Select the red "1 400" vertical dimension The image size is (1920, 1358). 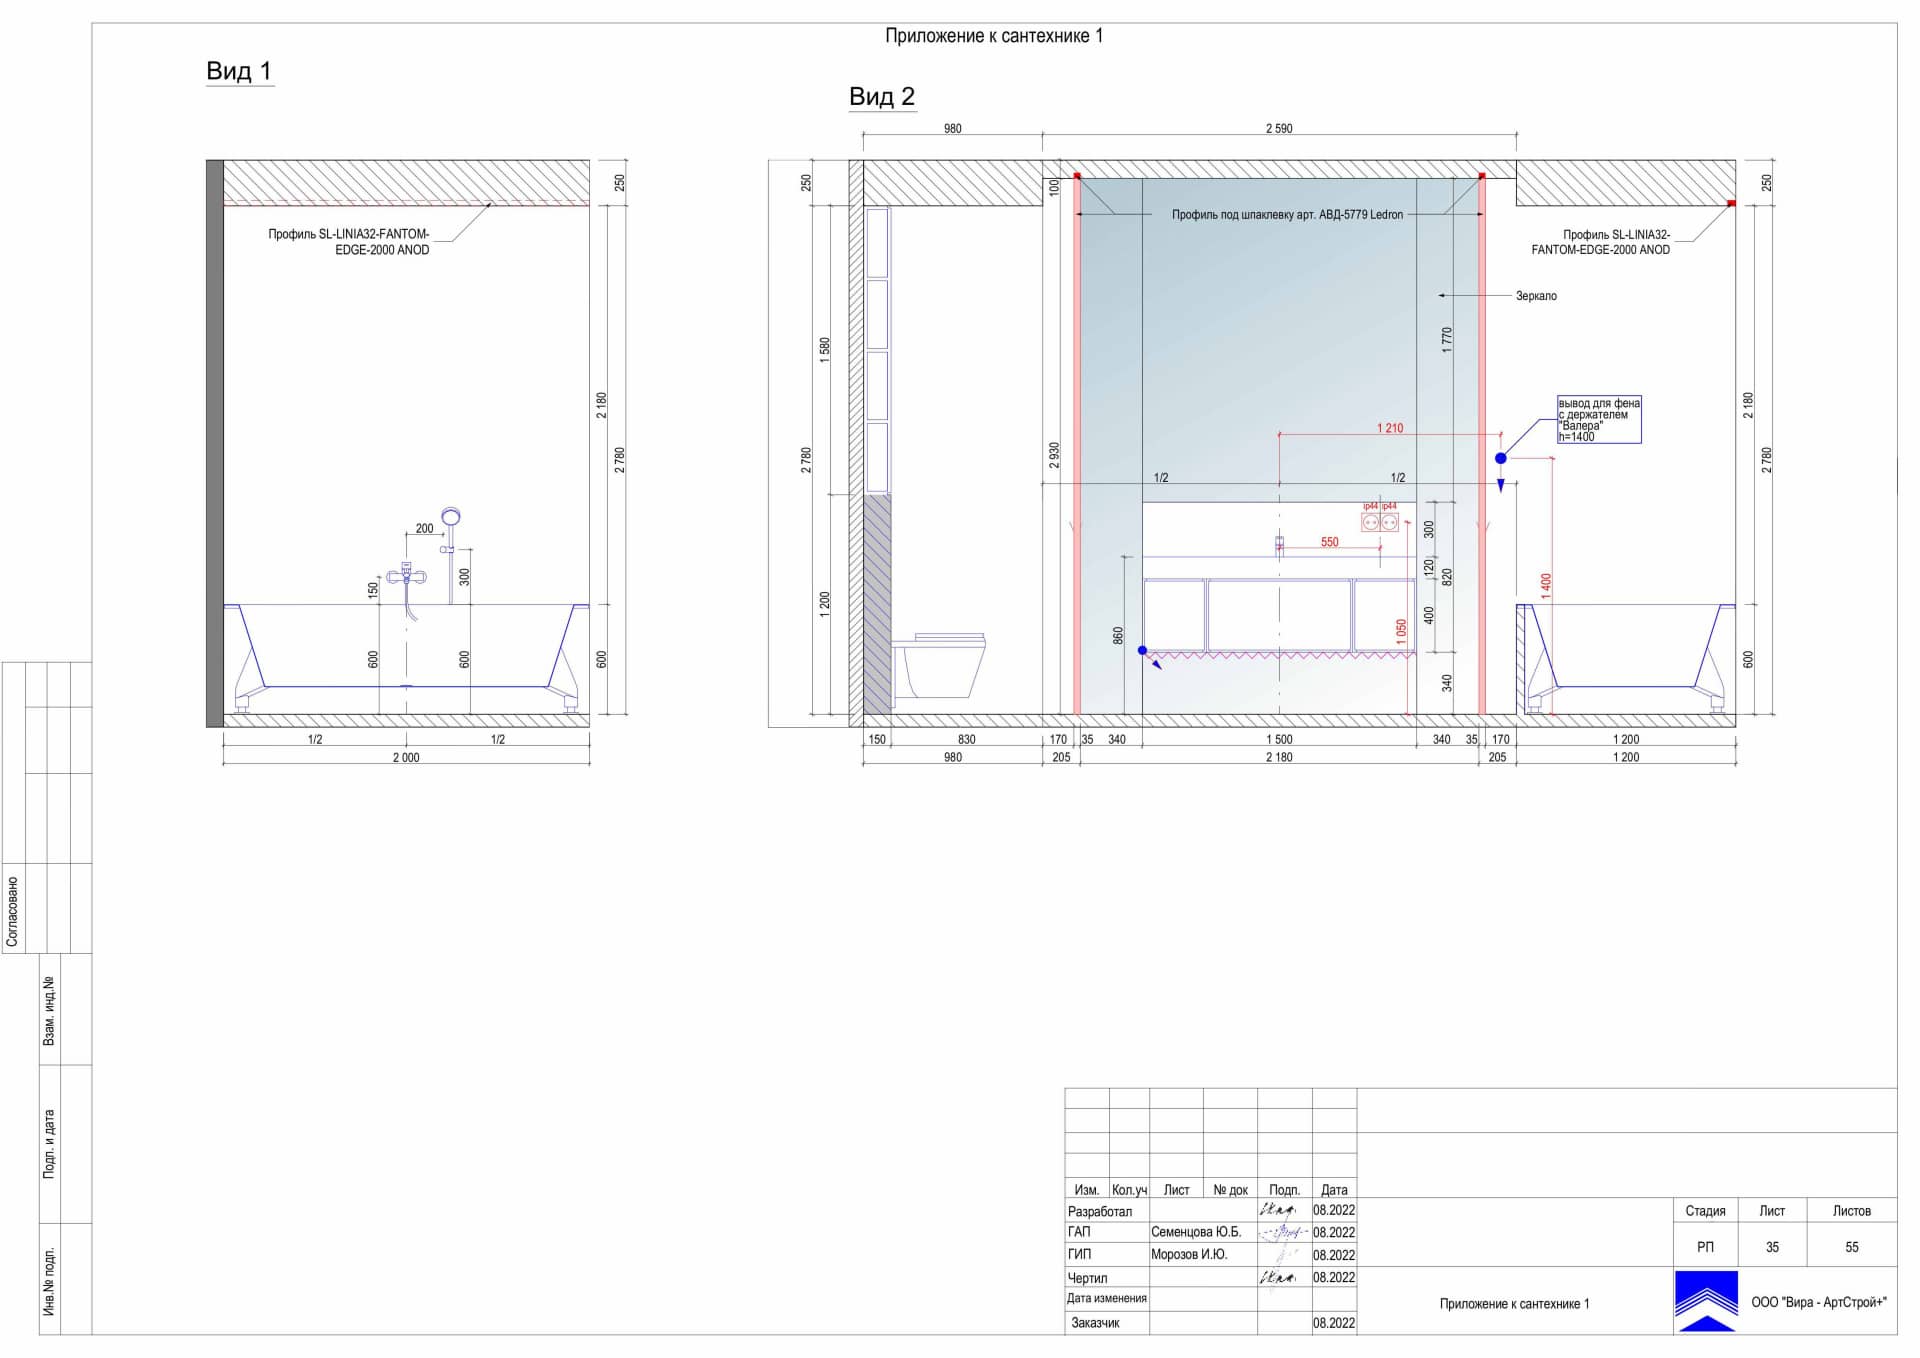1546,586
